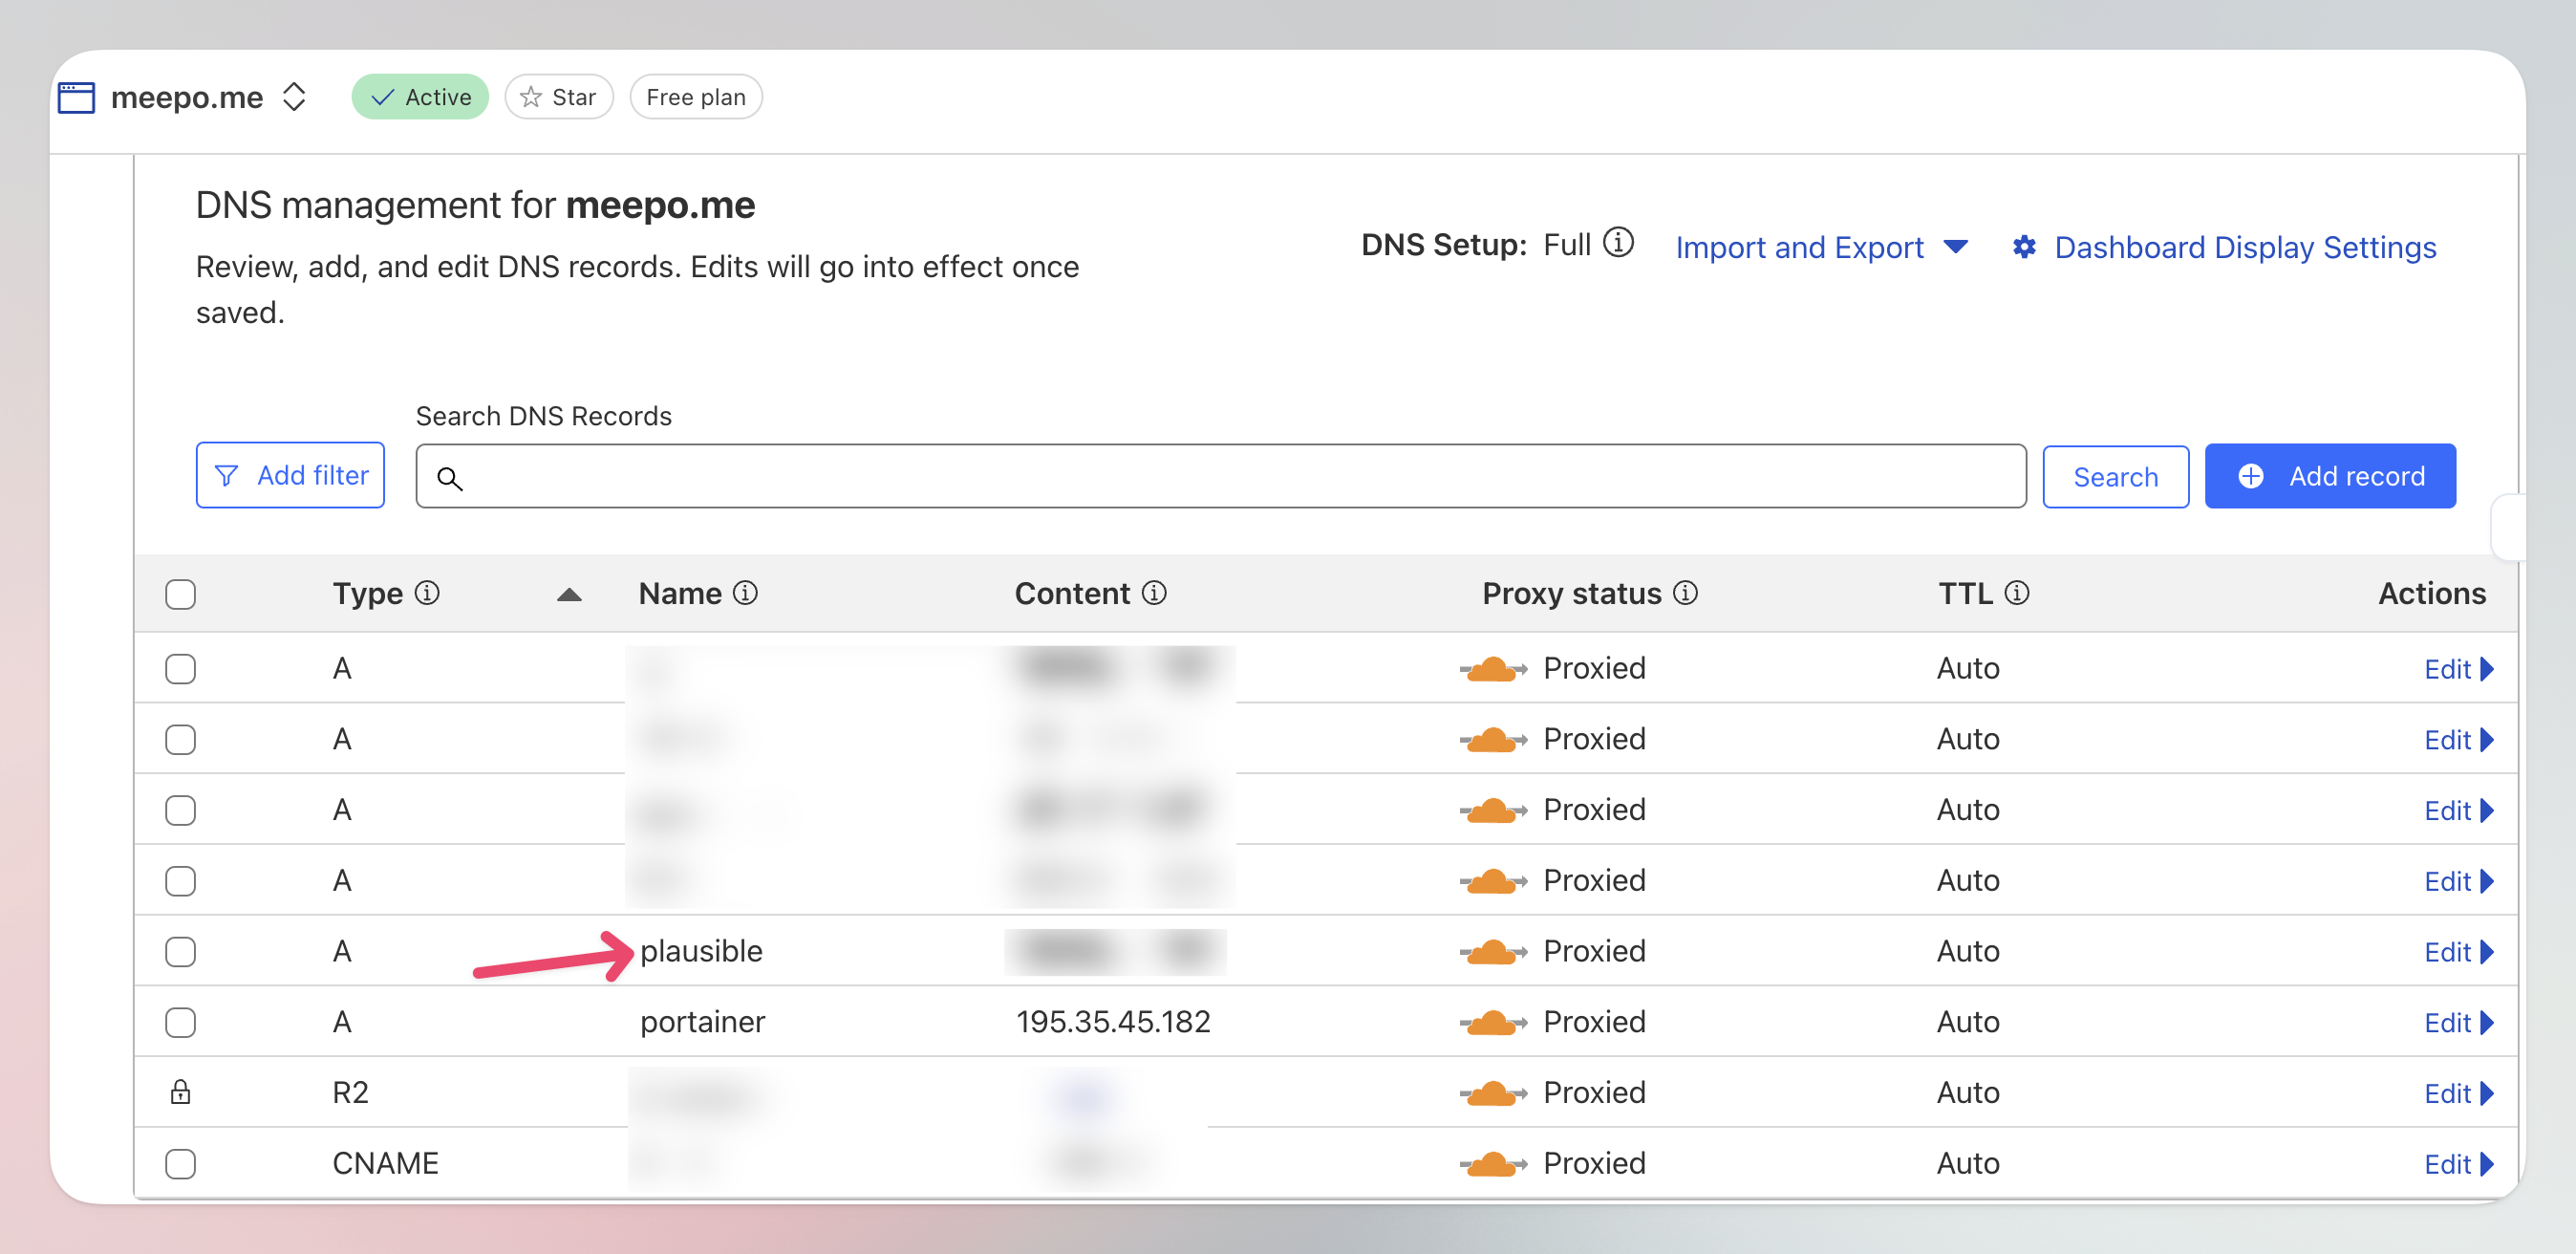
Task: Show DNS Setup info tooltip icon
Action: [x=1618, y=243]
